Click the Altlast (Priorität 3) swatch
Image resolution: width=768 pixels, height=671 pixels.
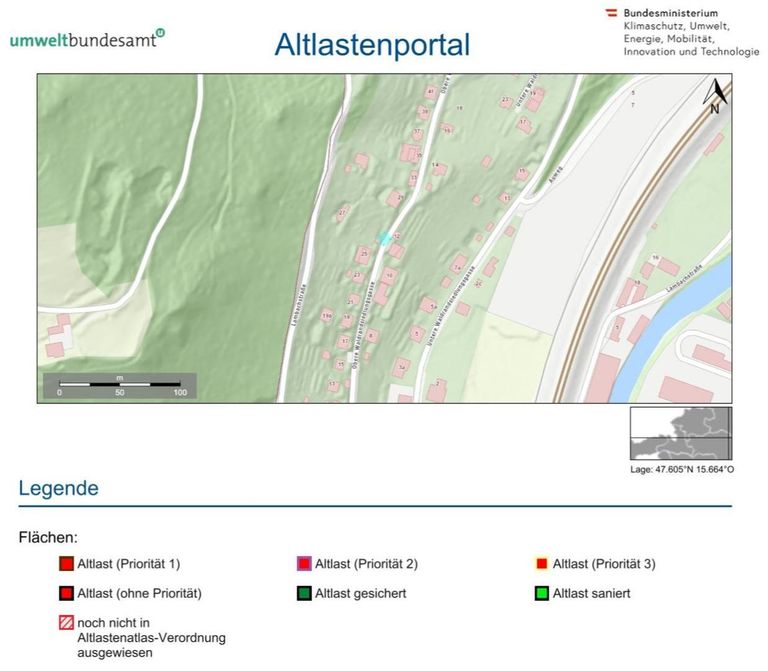542,564
